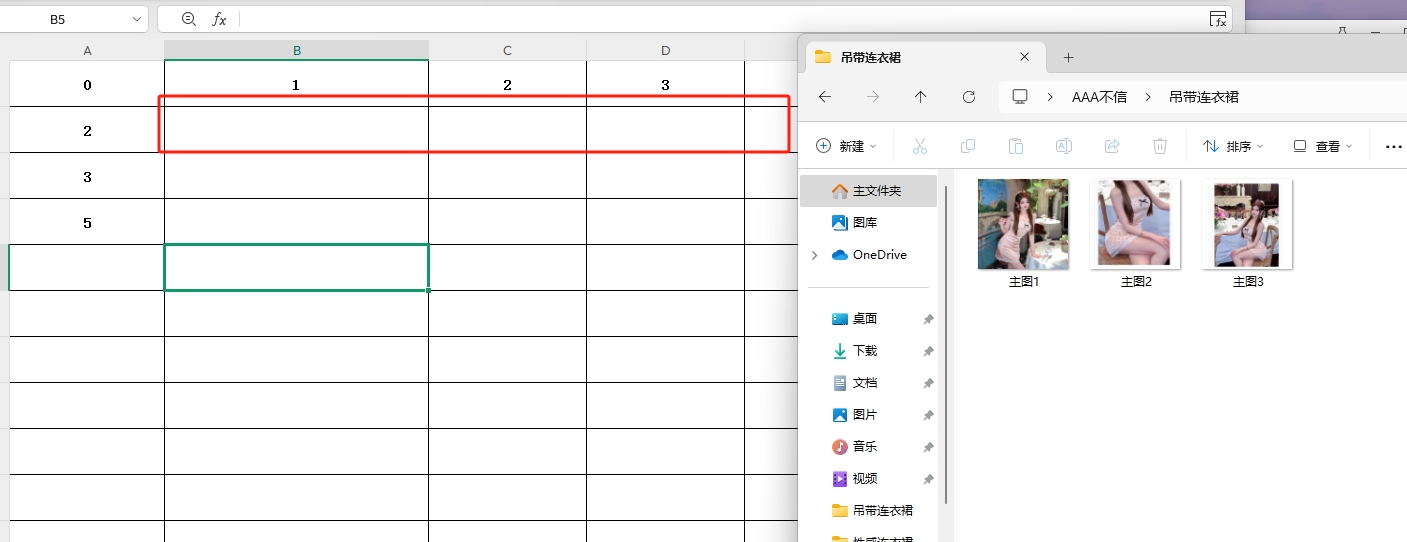Open the 新建 dropdown in Explorer
The width and height of the screenshot is (1407, 542).
(x=846, y=146)
